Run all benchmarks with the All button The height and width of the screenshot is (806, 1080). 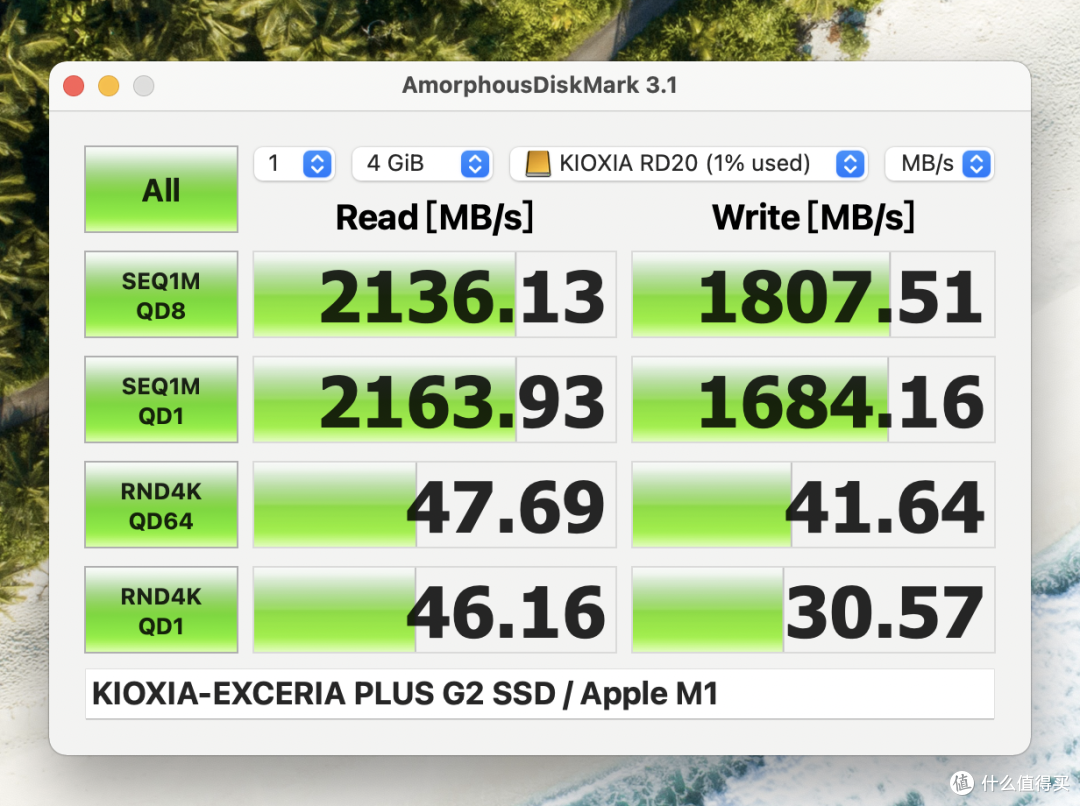coord(161,189)
